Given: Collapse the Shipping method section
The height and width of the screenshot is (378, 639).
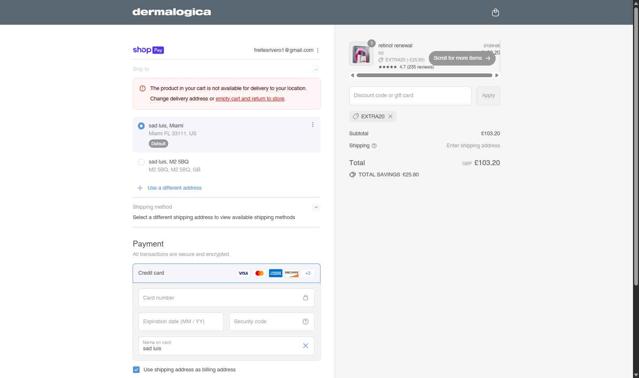Looking at the screenshot, I should click(316, 207).
